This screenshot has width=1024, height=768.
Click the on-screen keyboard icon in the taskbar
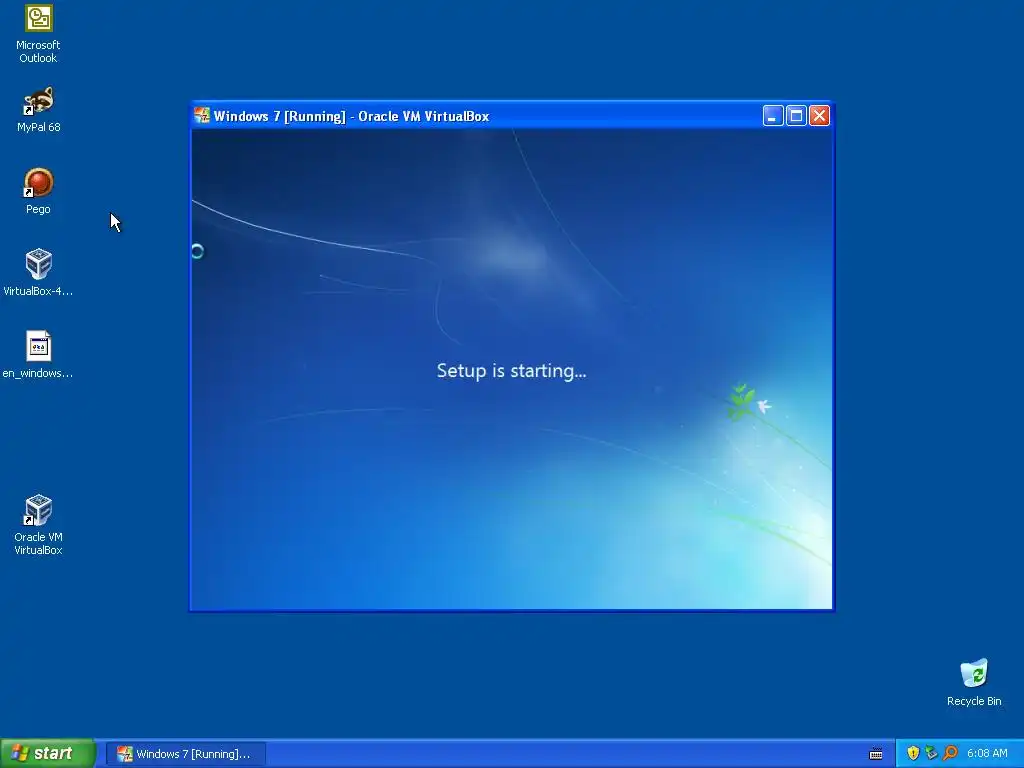(876, 754)
